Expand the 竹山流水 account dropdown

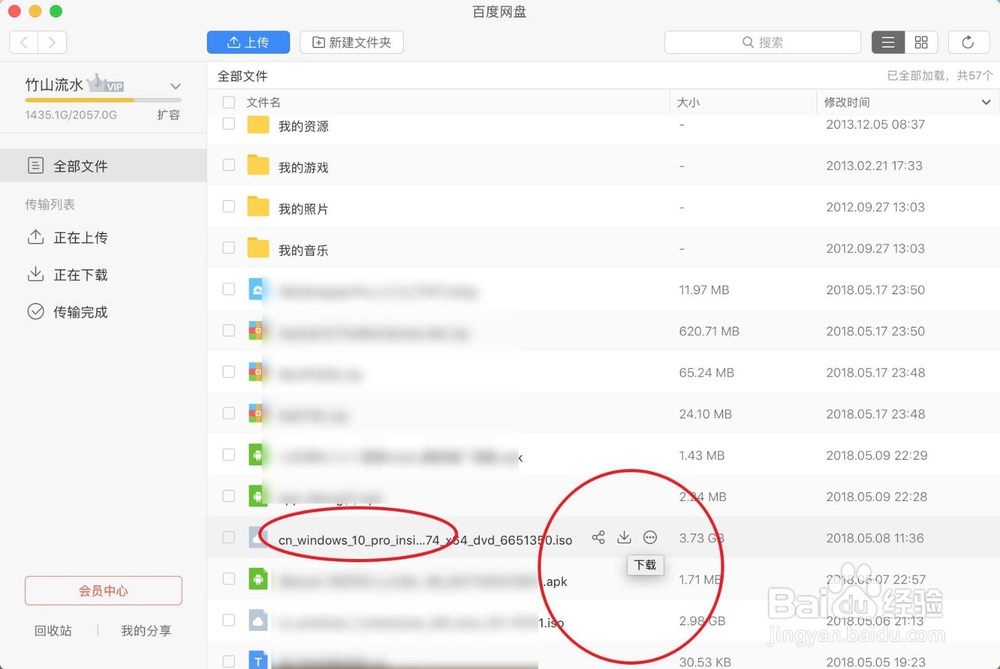click(175, 86)
